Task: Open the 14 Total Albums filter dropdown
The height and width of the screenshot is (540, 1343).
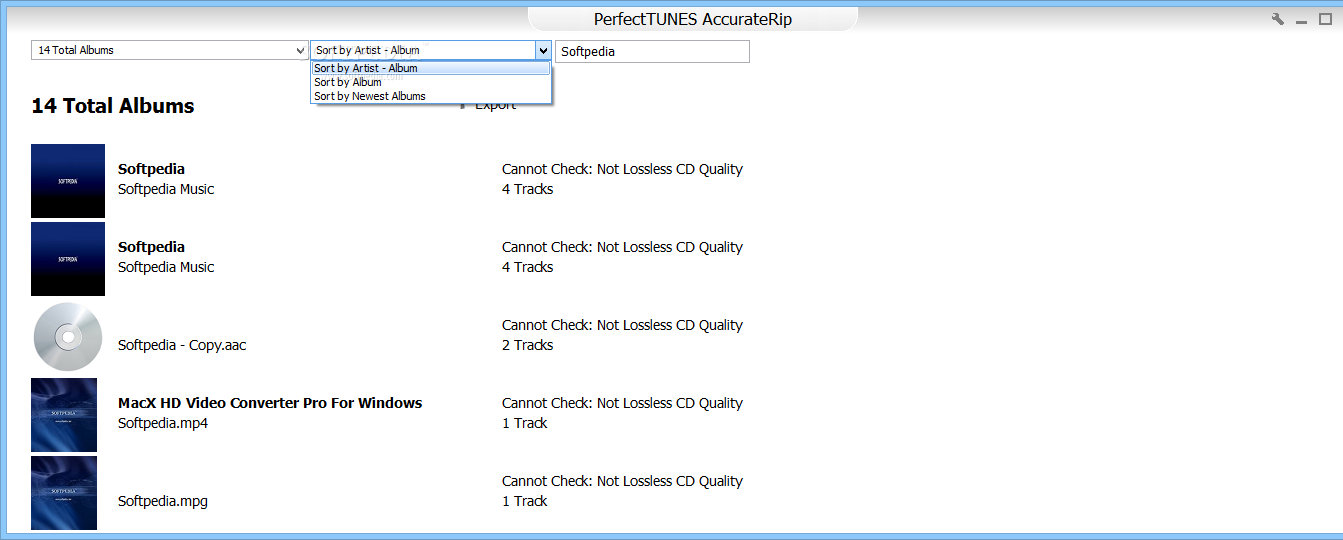Action: [x=170, y=50]
